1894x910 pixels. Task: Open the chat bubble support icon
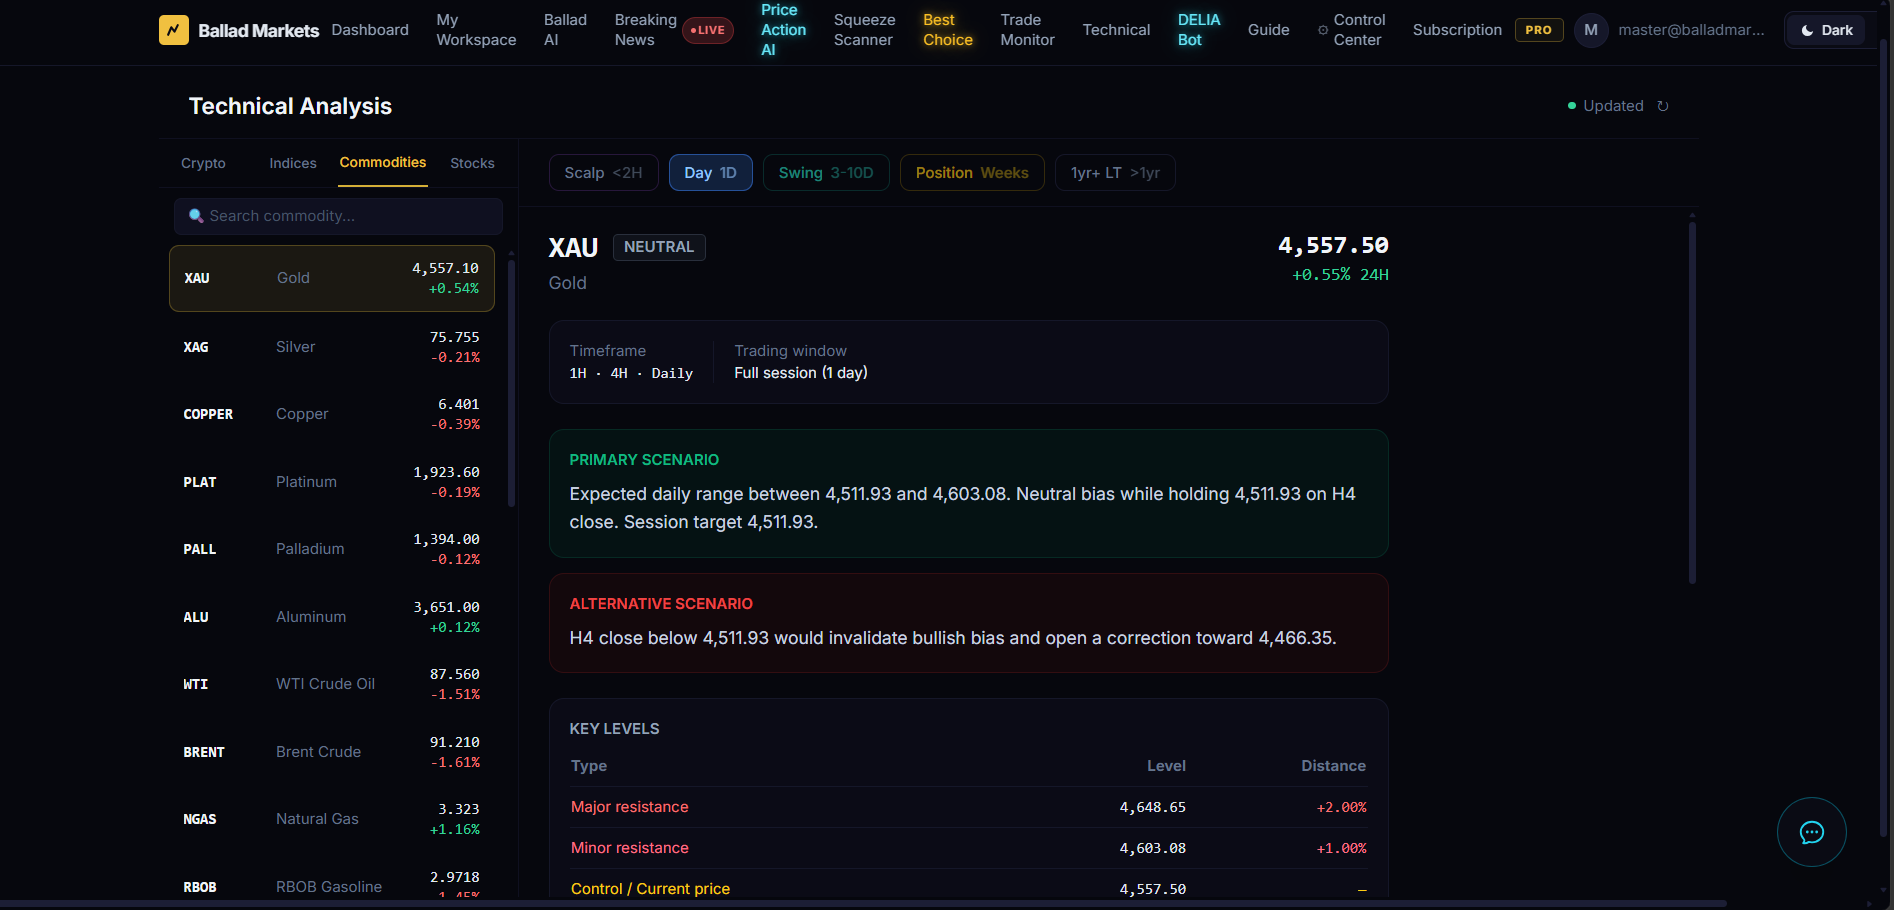tap(1811, 832)
